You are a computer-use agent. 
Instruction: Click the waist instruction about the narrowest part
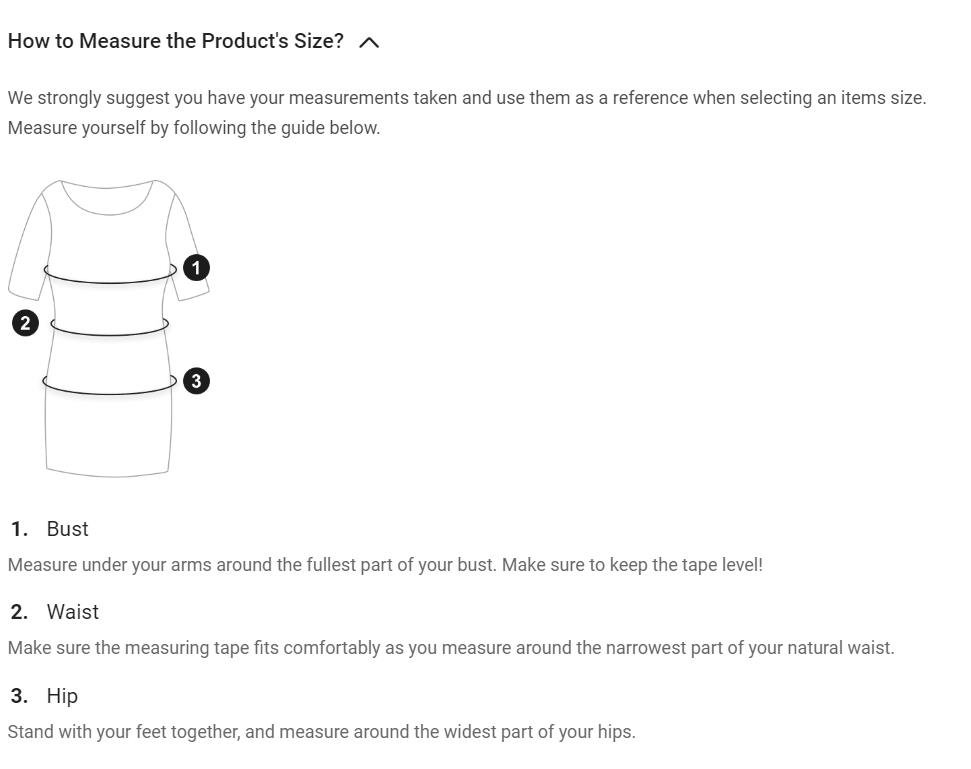[451, 648]
